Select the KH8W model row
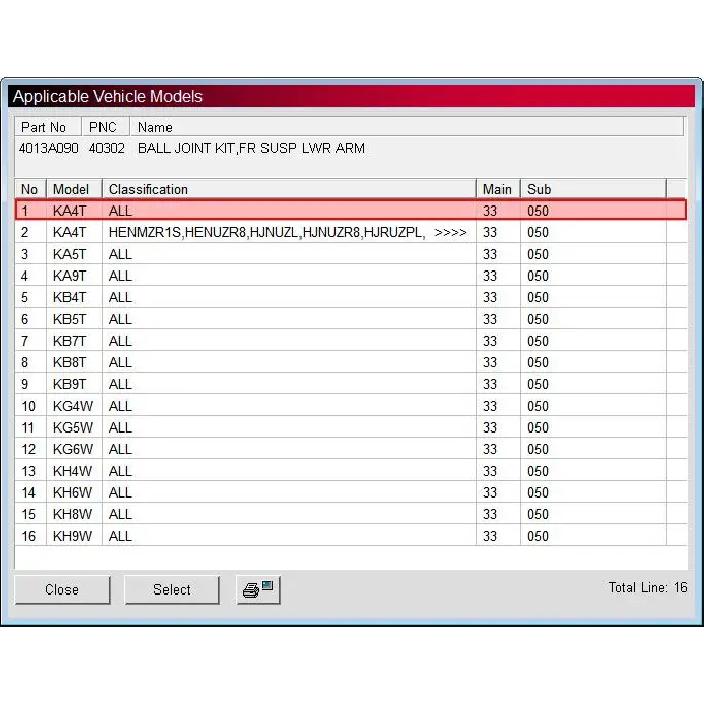This screenshot has width=704, height=704. [x=351, y=514]
